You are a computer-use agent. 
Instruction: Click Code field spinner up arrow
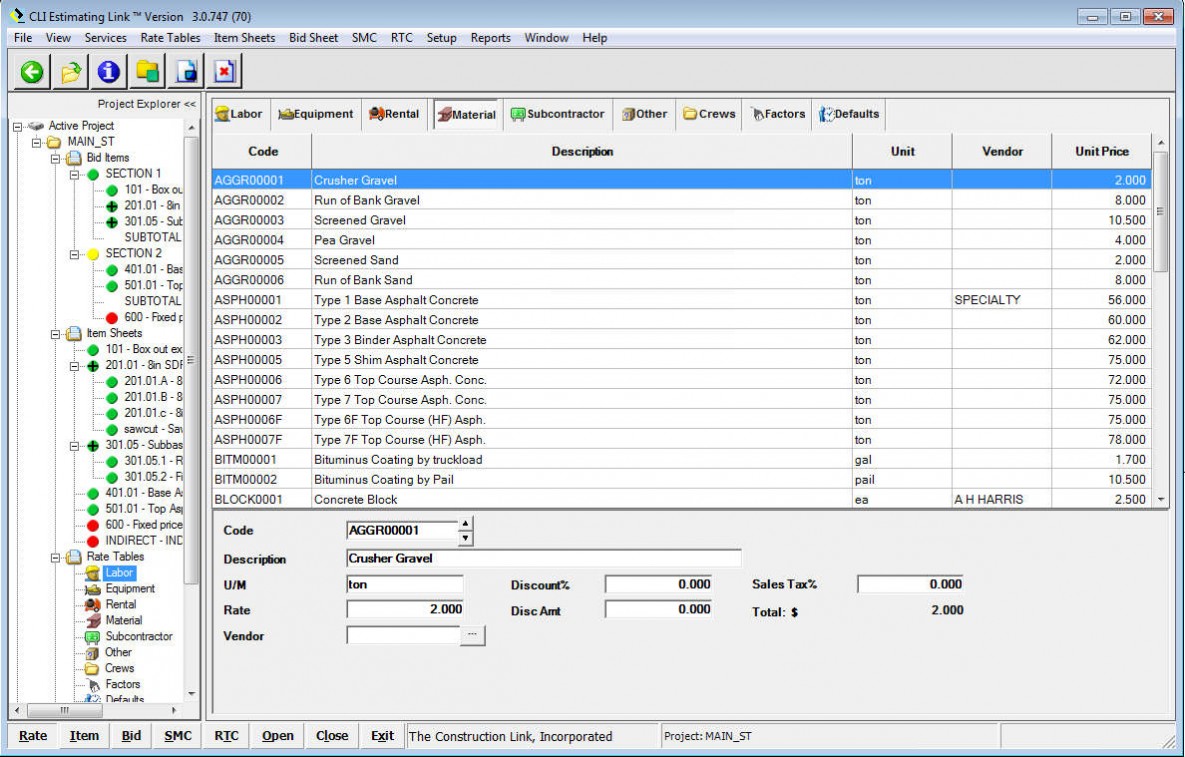(466, 524)
